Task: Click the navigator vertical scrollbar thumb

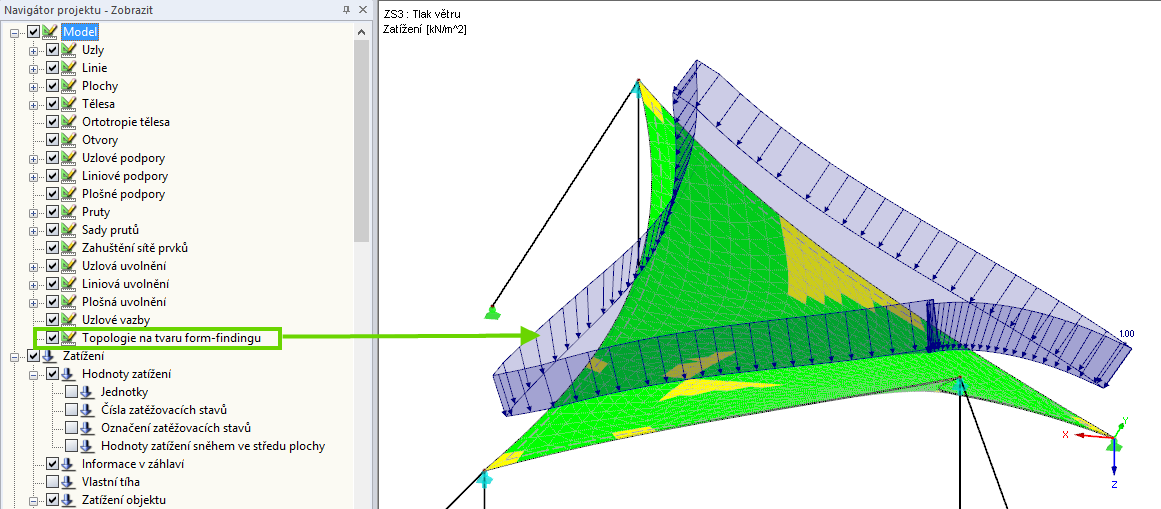Action: point(361,141)
